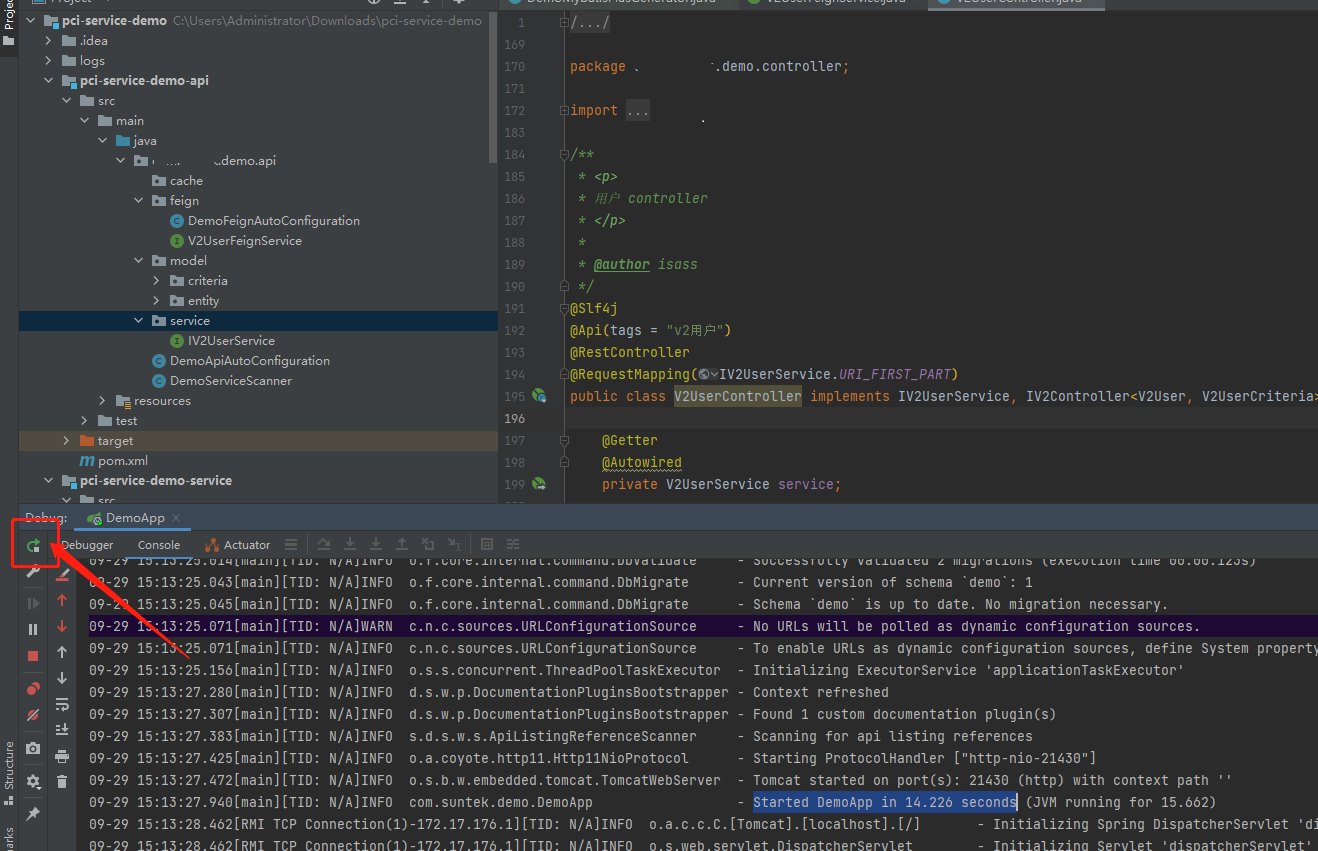Expand the logs folder

pyautogui.click(x=48, y=61)
